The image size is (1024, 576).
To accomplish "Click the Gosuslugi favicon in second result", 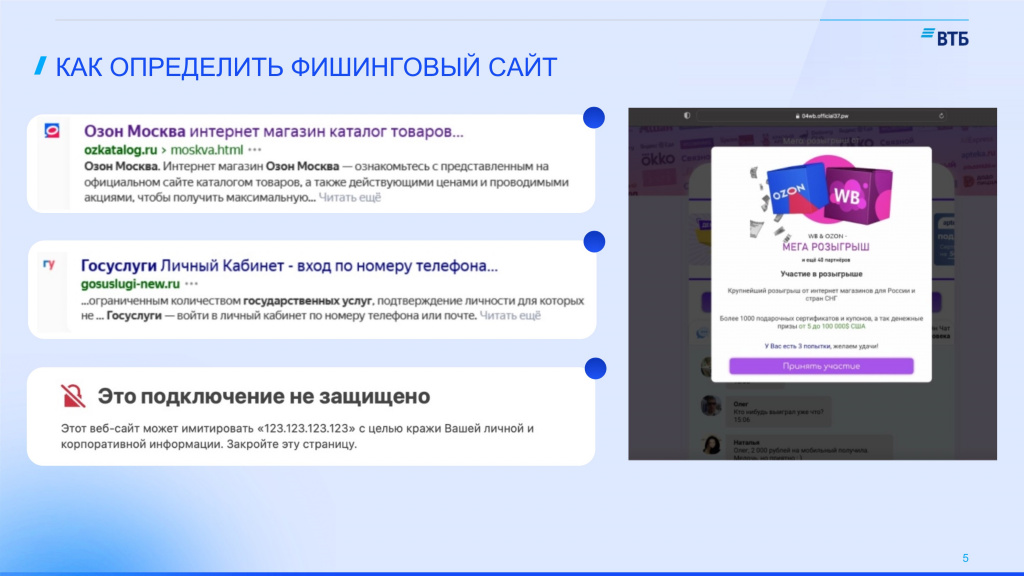I will pyautogui.click(x=49, y=264).
